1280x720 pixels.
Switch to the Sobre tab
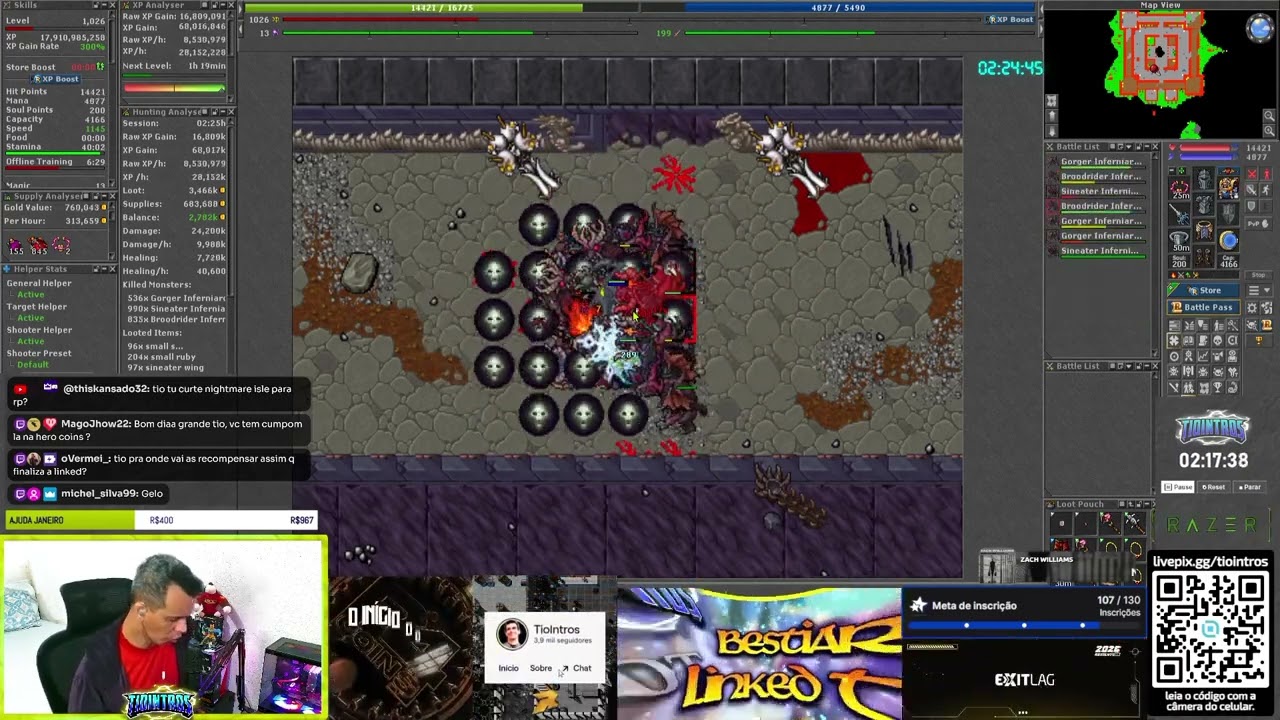click(540, 668)
